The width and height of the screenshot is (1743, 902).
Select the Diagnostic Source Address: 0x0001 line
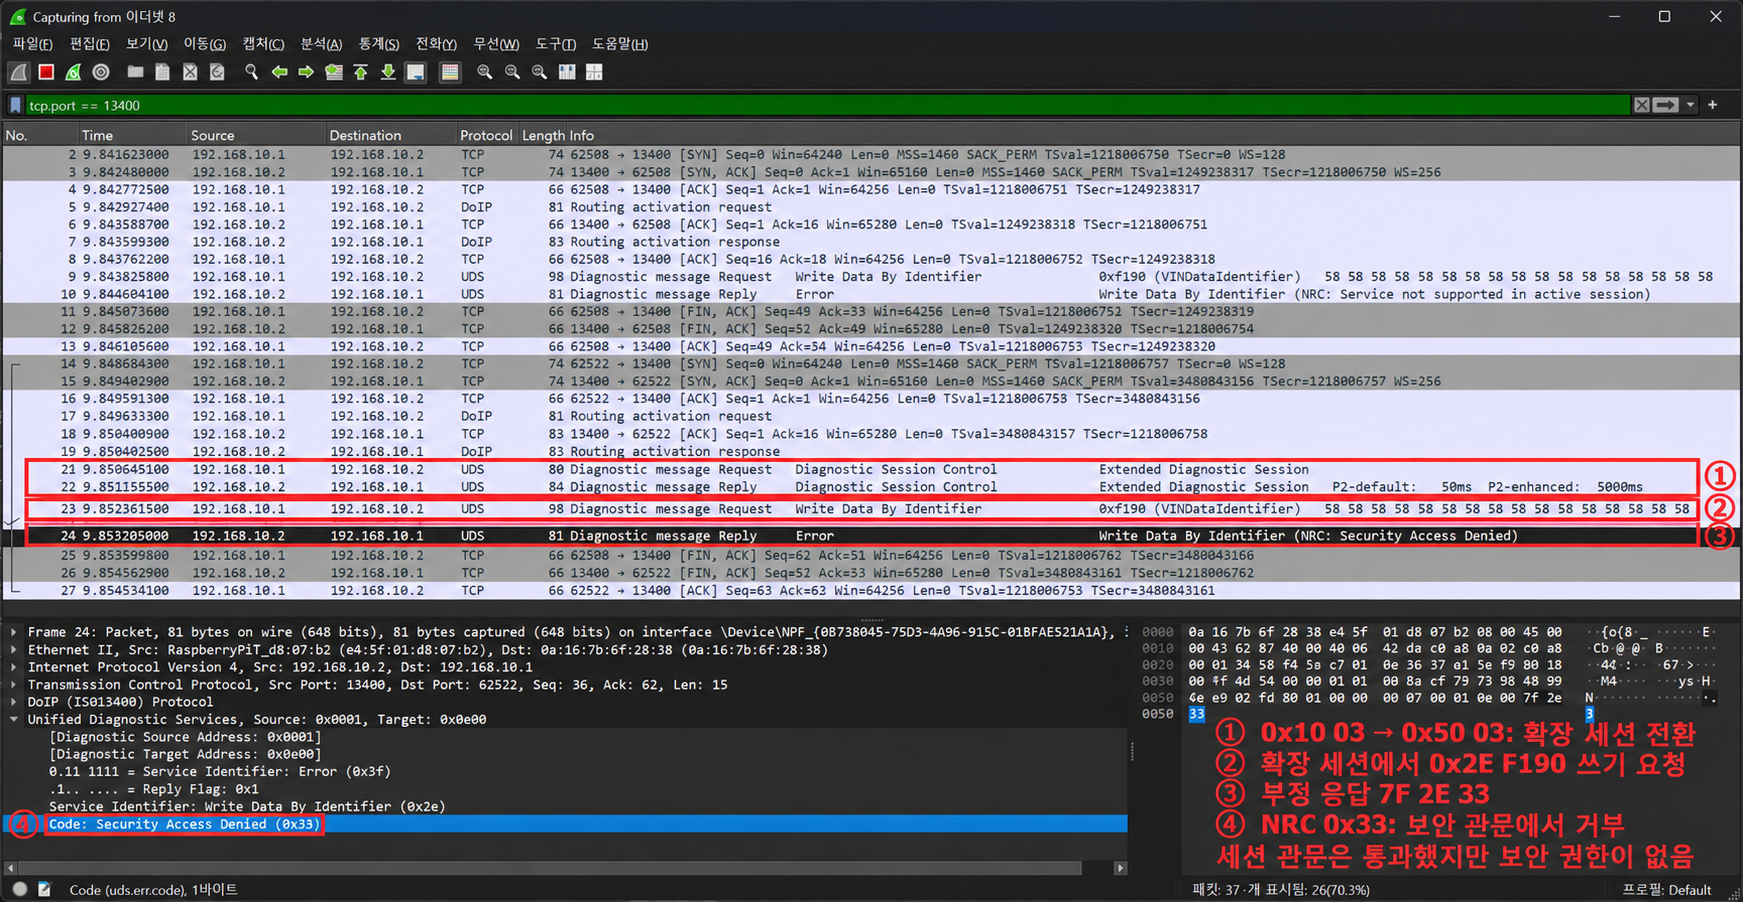[x=185, y=737]
